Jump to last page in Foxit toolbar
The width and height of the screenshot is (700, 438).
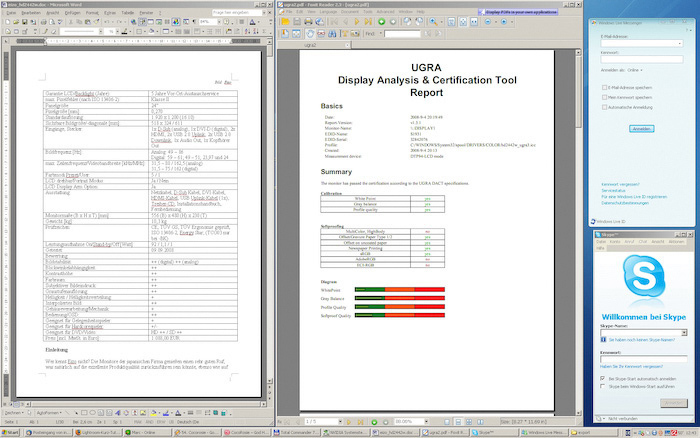click(368, 21)
